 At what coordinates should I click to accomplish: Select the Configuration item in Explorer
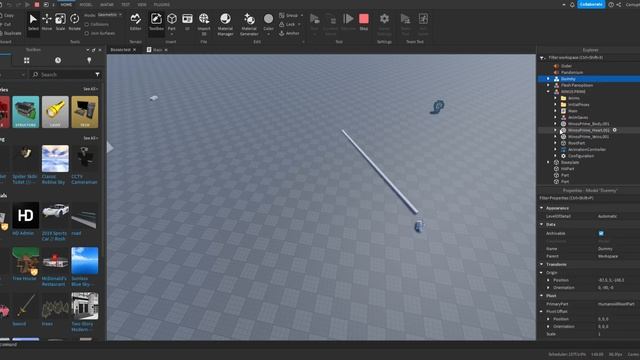tap(581, 156)
